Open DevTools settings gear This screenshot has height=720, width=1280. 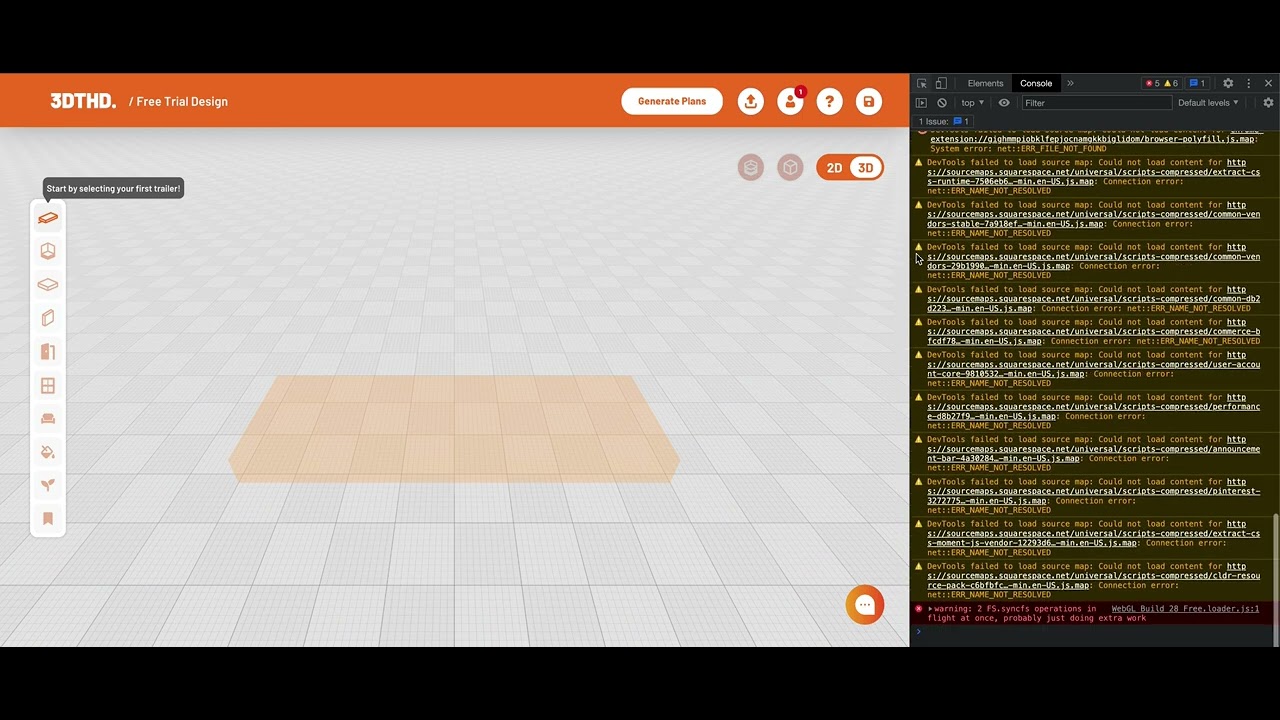(x=1228, y=83)
